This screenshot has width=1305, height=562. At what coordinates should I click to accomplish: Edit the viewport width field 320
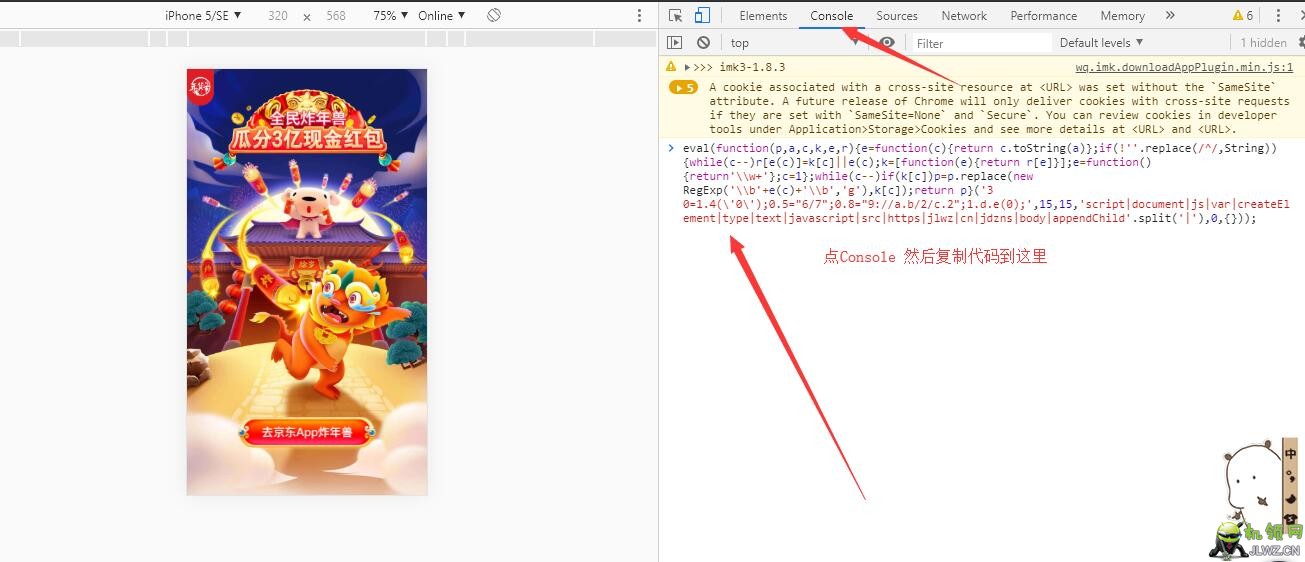pos(277,16)
